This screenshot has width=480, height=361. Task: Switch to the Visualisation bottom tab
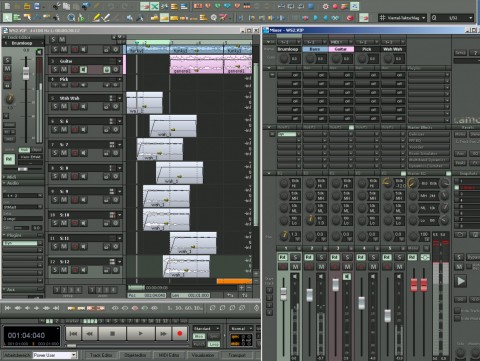pos(203,355)
